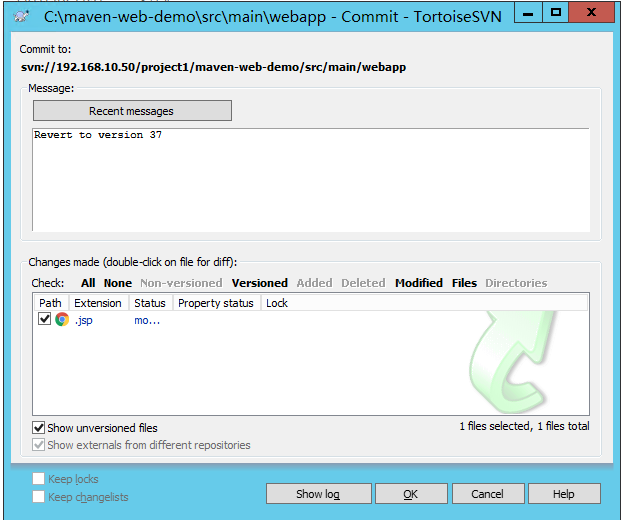621x520 pixels.
Task: Select None in Check filters
Action: click(x=118, y=283)
